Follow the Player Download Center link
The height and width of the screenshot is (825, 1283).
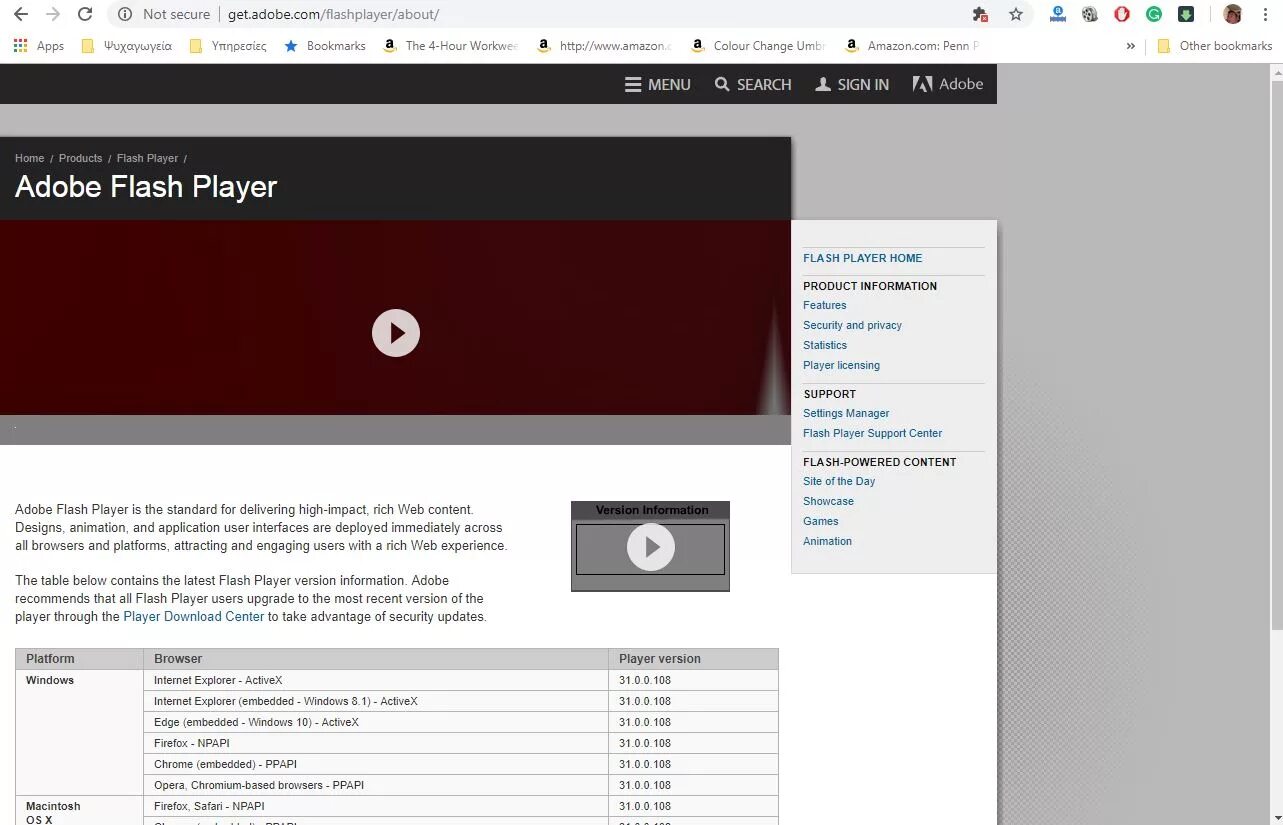click(x=194, y=617)
